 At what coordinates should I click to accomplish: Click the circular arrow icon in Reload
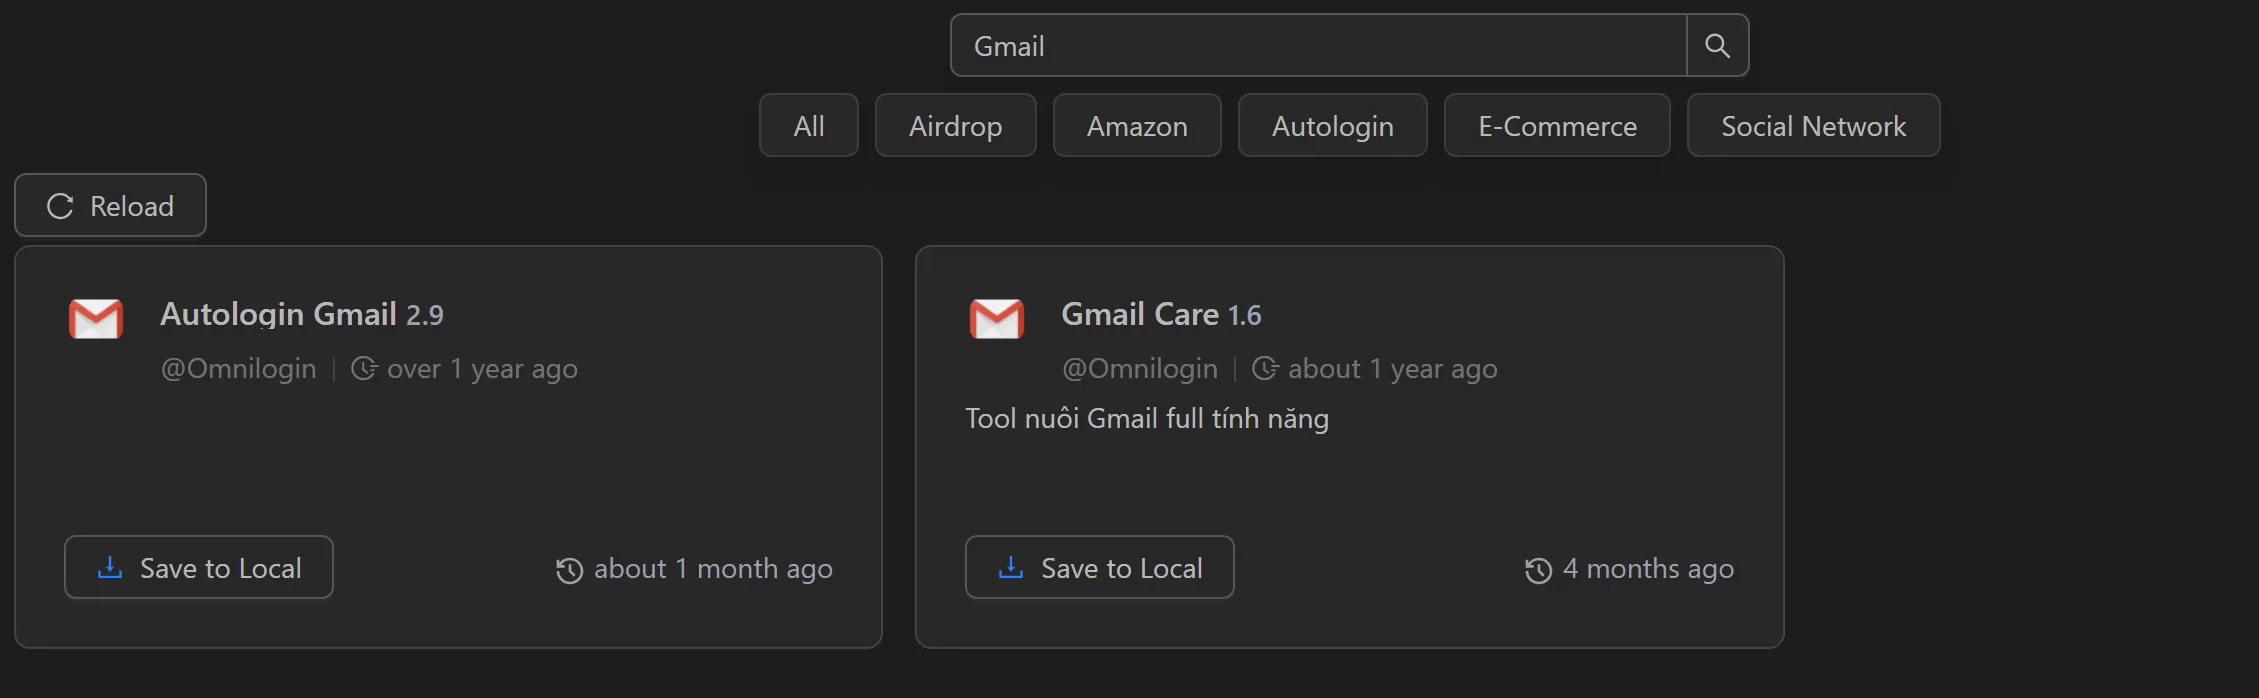pos(61,206)
